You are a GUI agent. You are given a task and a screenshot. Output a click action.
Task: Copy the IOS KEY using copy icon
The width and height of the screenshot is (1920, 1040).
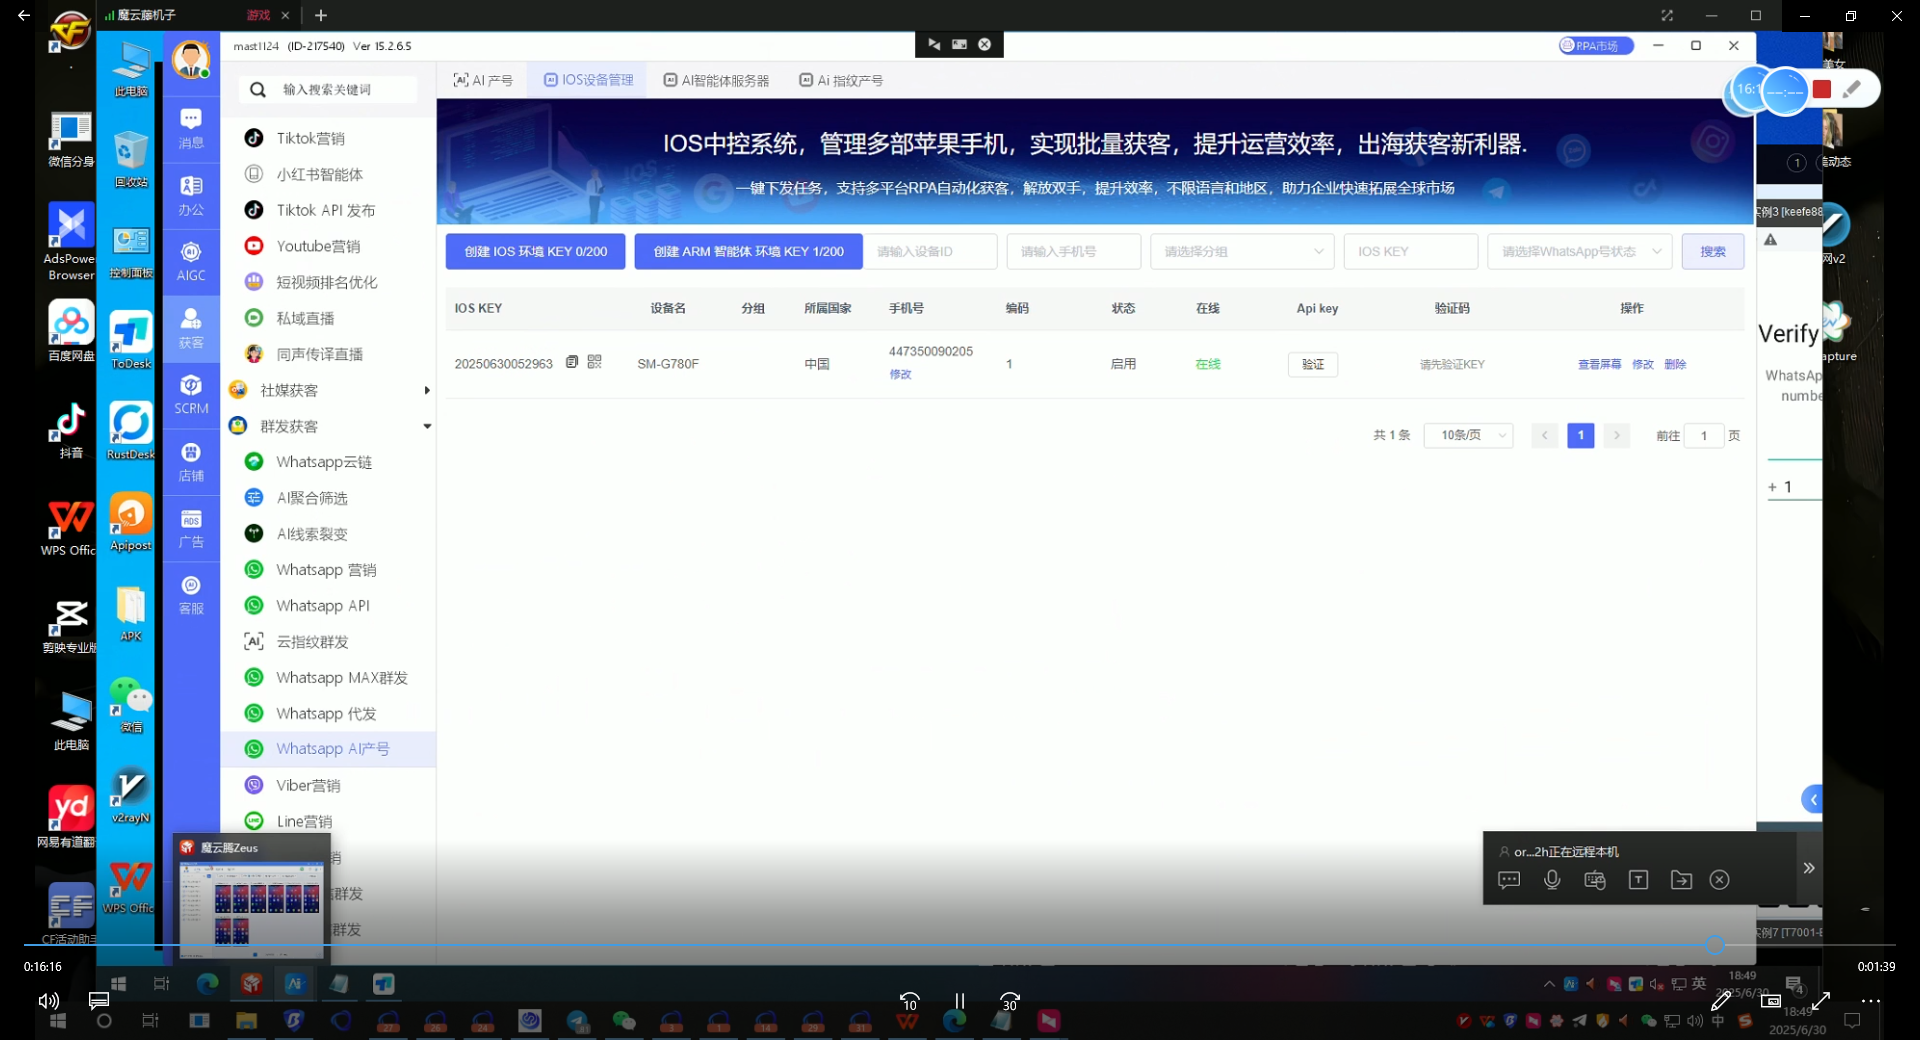[x=572, y=362]
